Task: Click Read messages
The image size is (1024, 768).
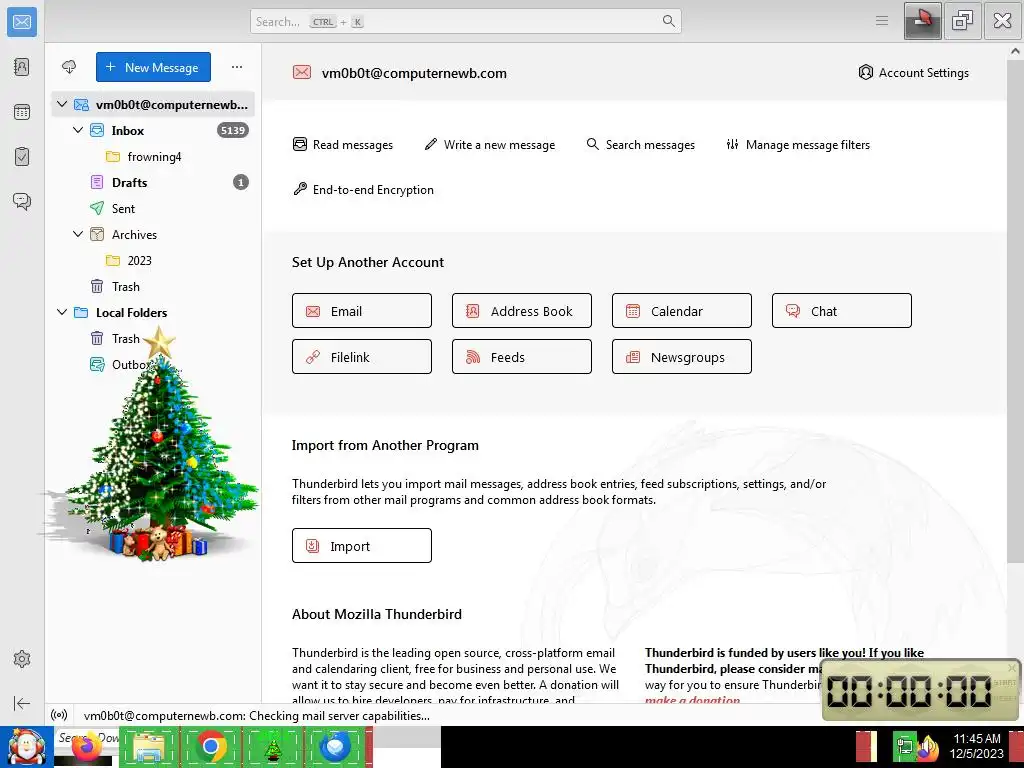Action: (x=343, y=144)
